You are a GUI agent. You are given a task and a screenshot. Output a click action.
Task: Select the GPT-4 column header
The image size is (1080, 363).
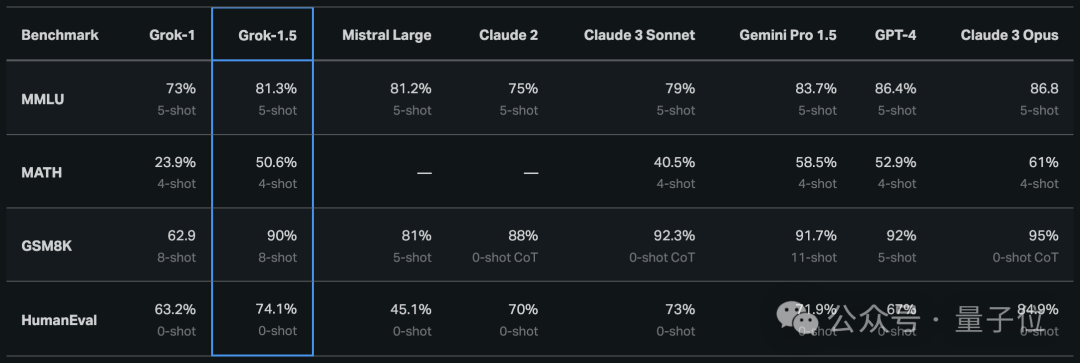coord(894,35)
